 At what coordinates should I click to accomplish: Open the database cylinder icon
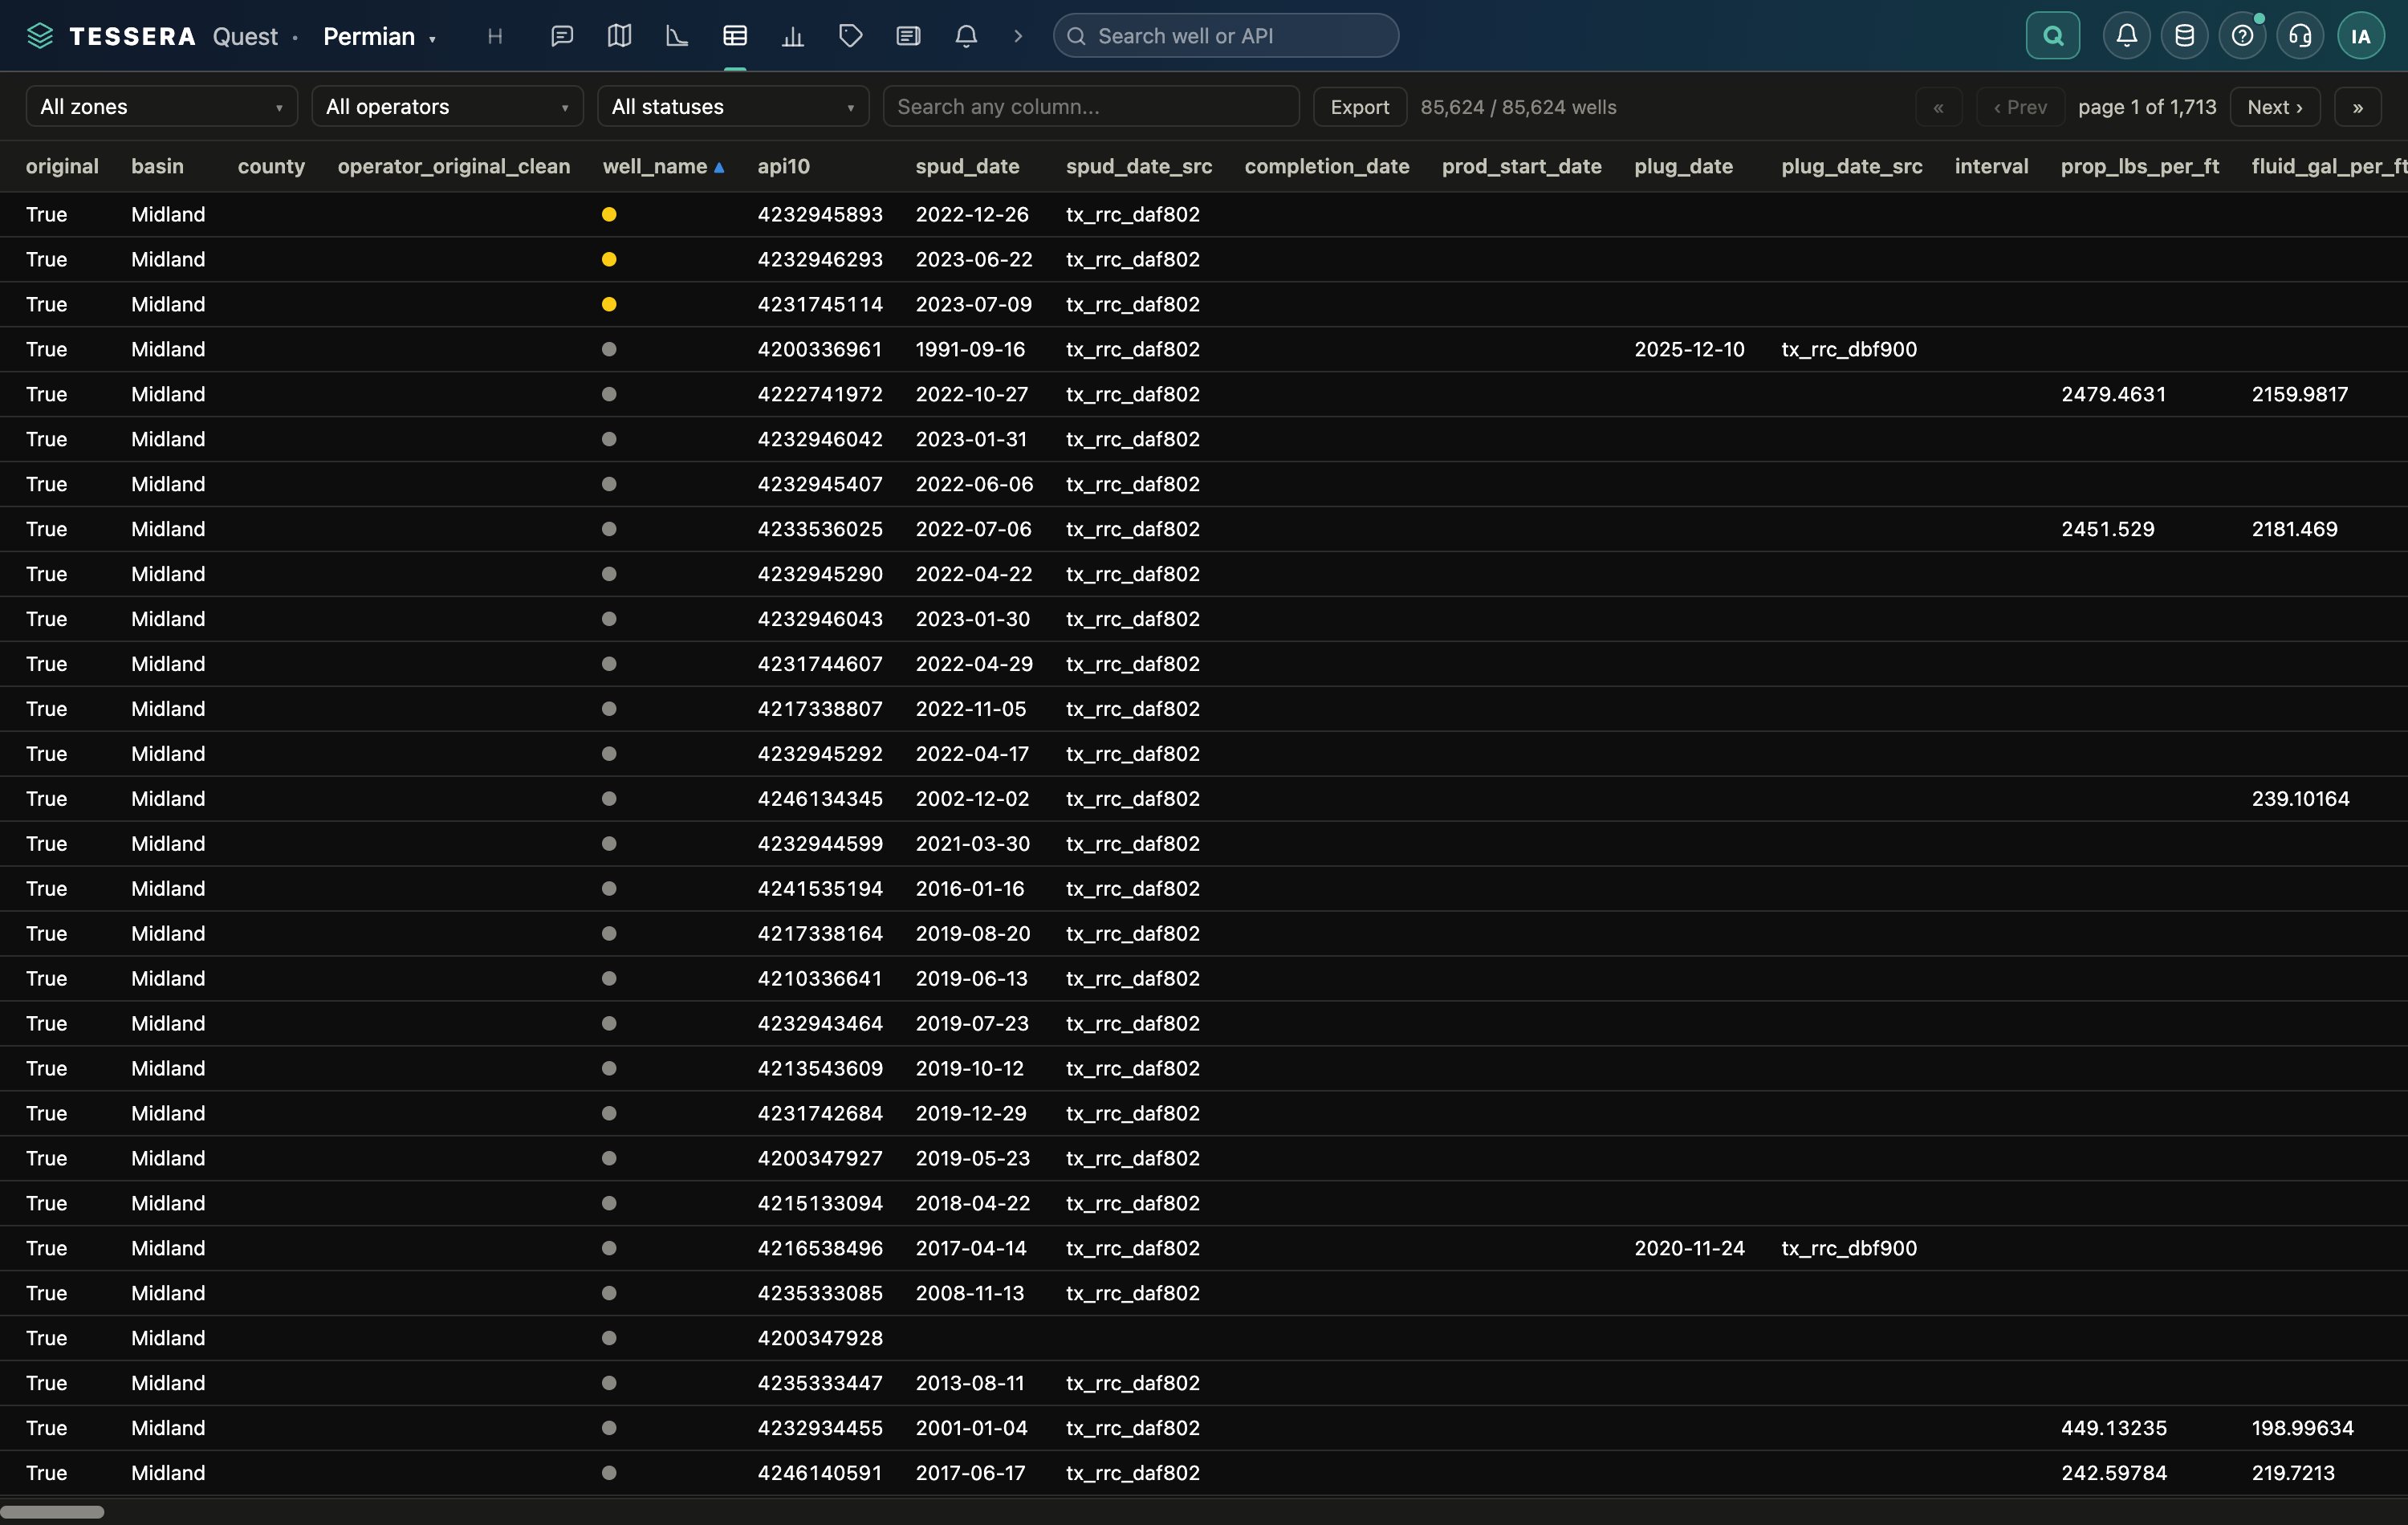2185,36
